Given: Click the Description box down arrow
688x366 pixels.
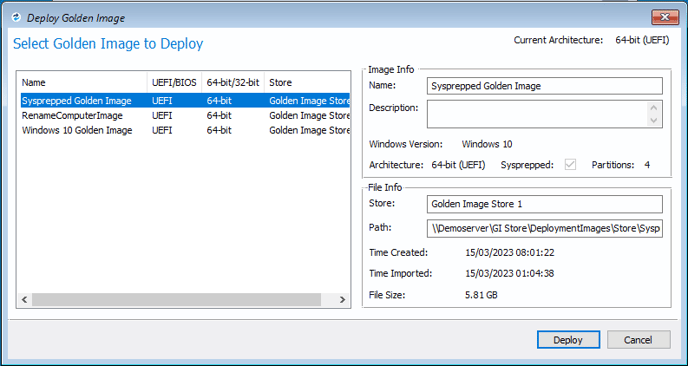Looking at the screenshot, I should coord(653,120).
